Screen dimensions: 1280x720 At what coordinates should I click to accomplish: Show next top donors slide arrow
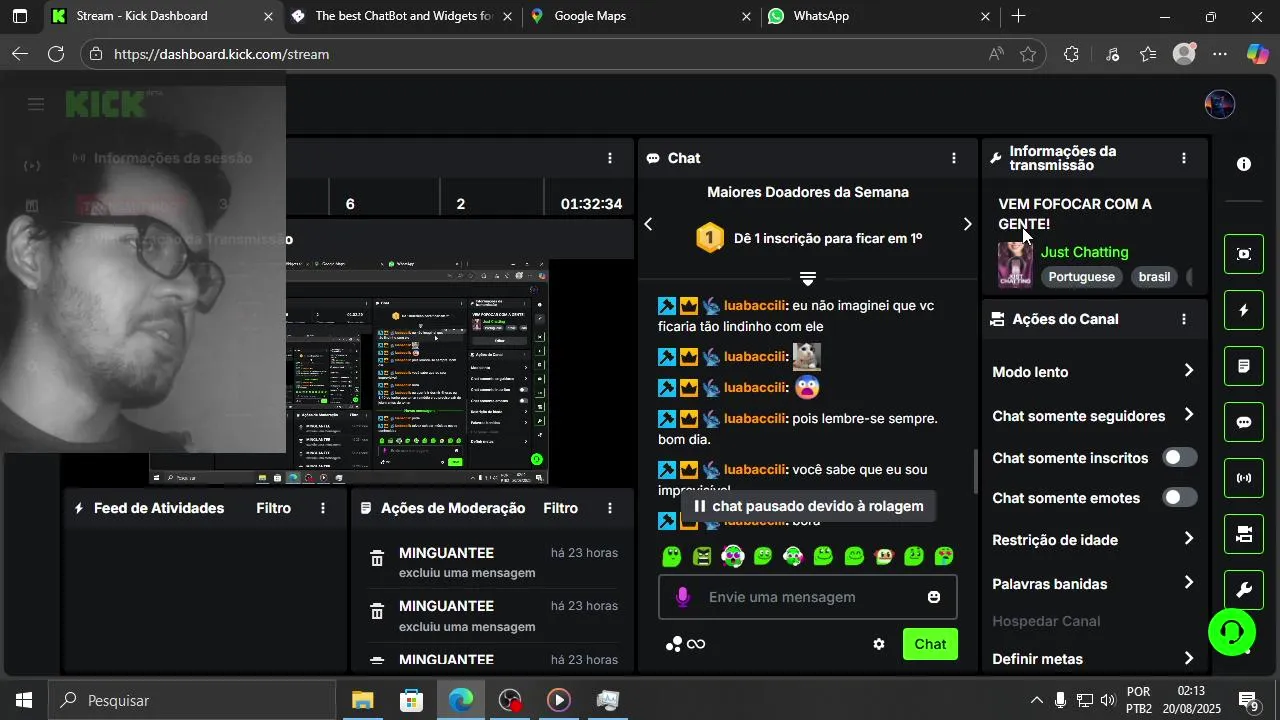[967, 224]
